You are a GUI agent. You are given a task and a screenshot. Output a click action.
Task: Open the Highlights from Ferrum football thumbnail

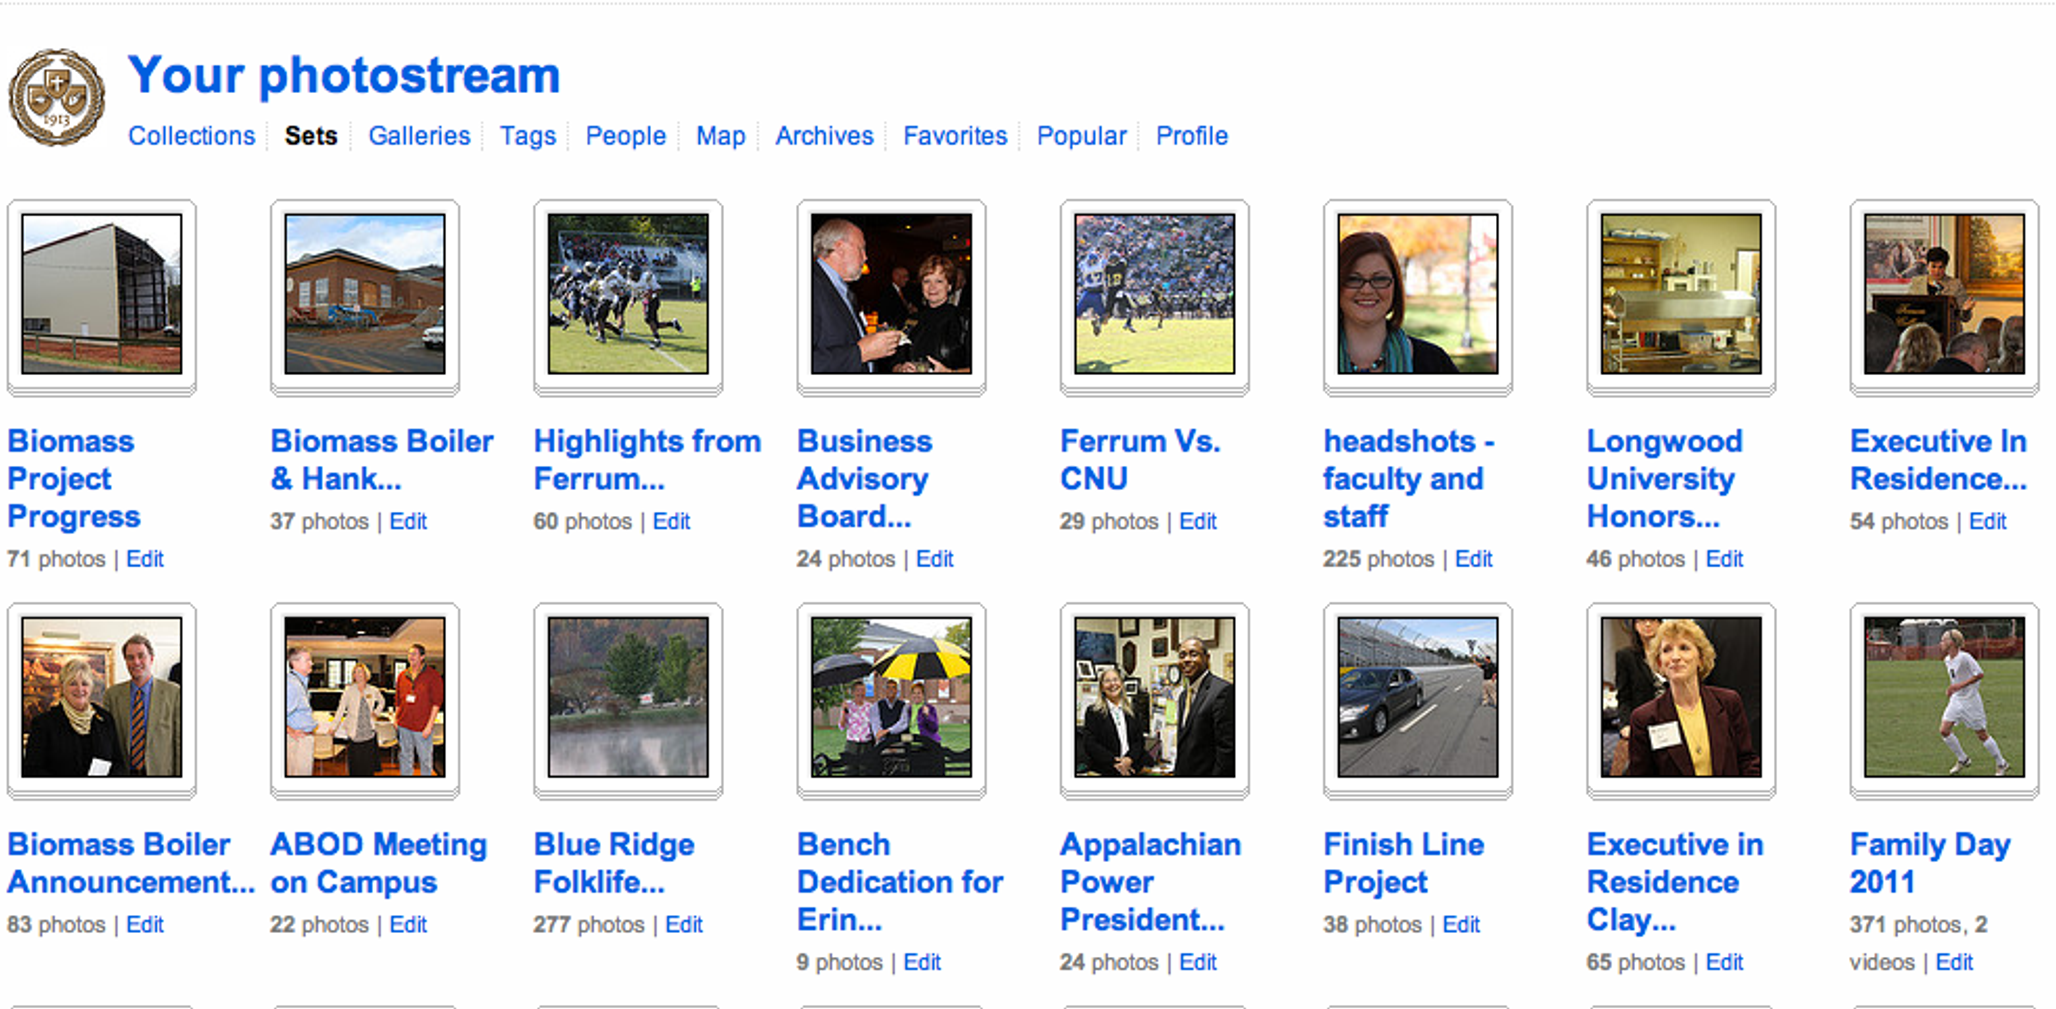point(628,294)
